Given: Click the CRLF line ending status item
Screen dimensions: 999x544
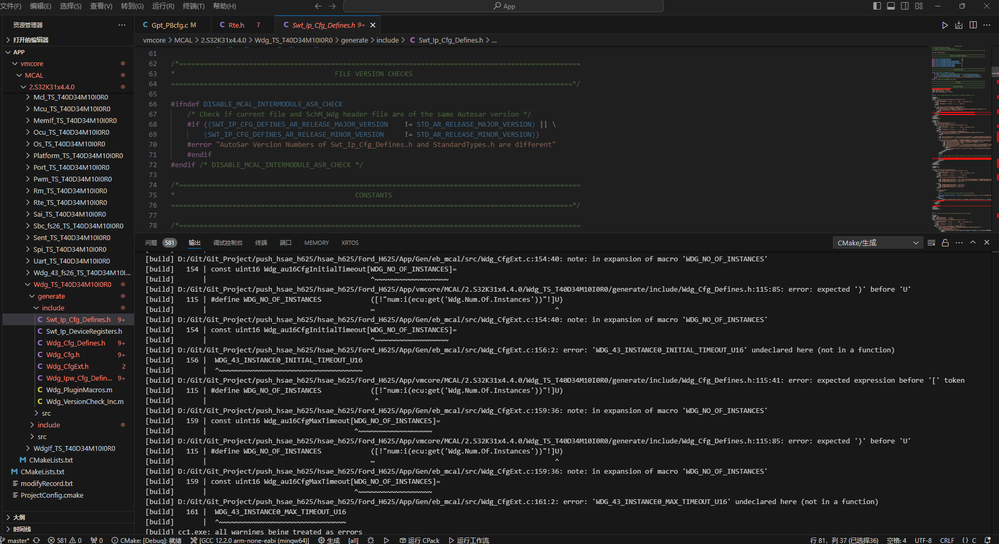Looking at the screenshot, I should tap(947, 540).
